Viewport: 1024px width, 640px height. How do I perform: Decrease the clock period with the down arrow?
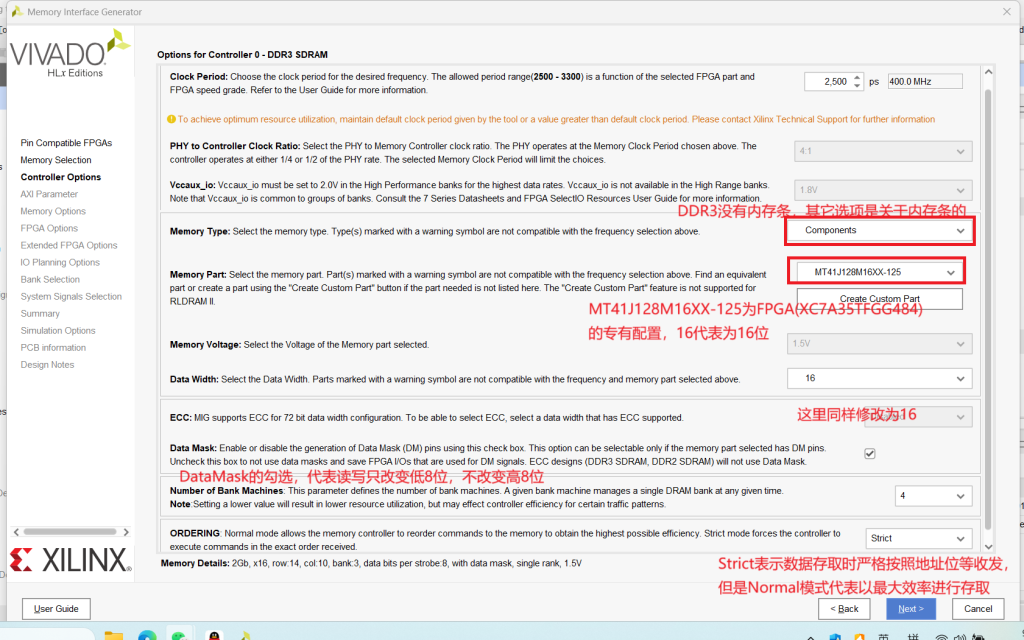(857, 86)
